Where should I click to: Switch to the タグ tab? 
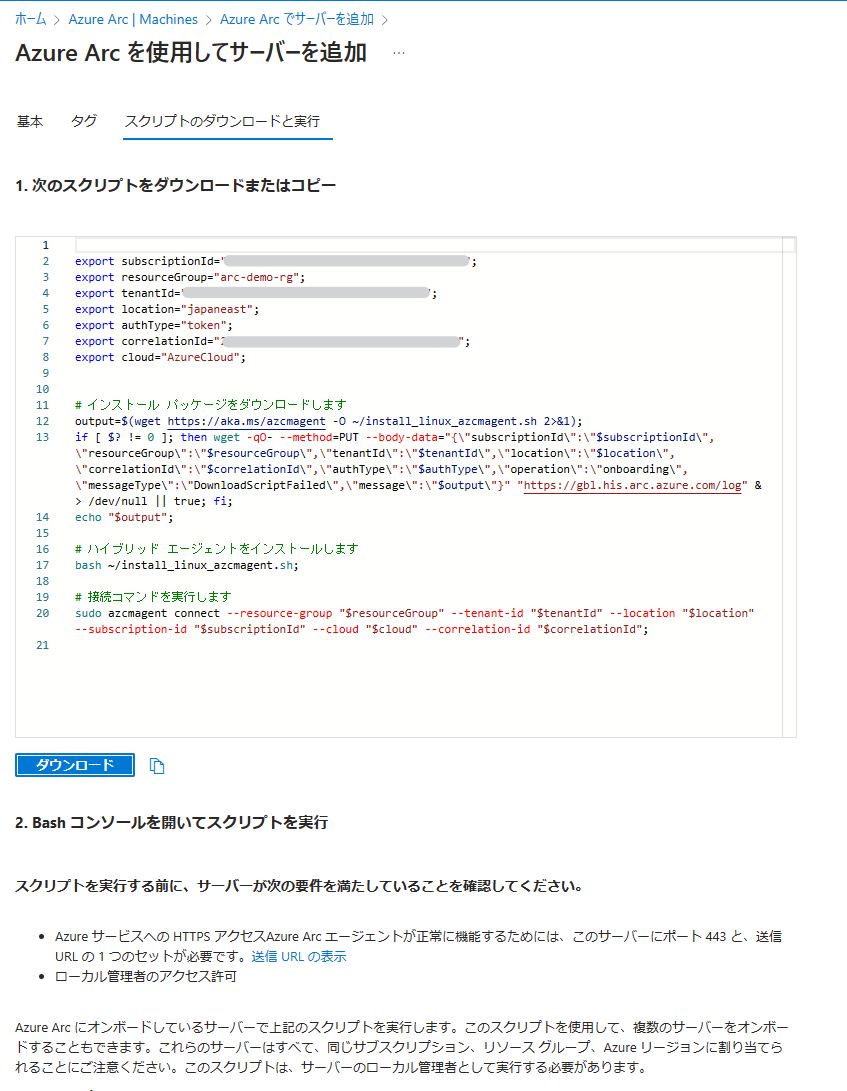click(x=84, y=121)
